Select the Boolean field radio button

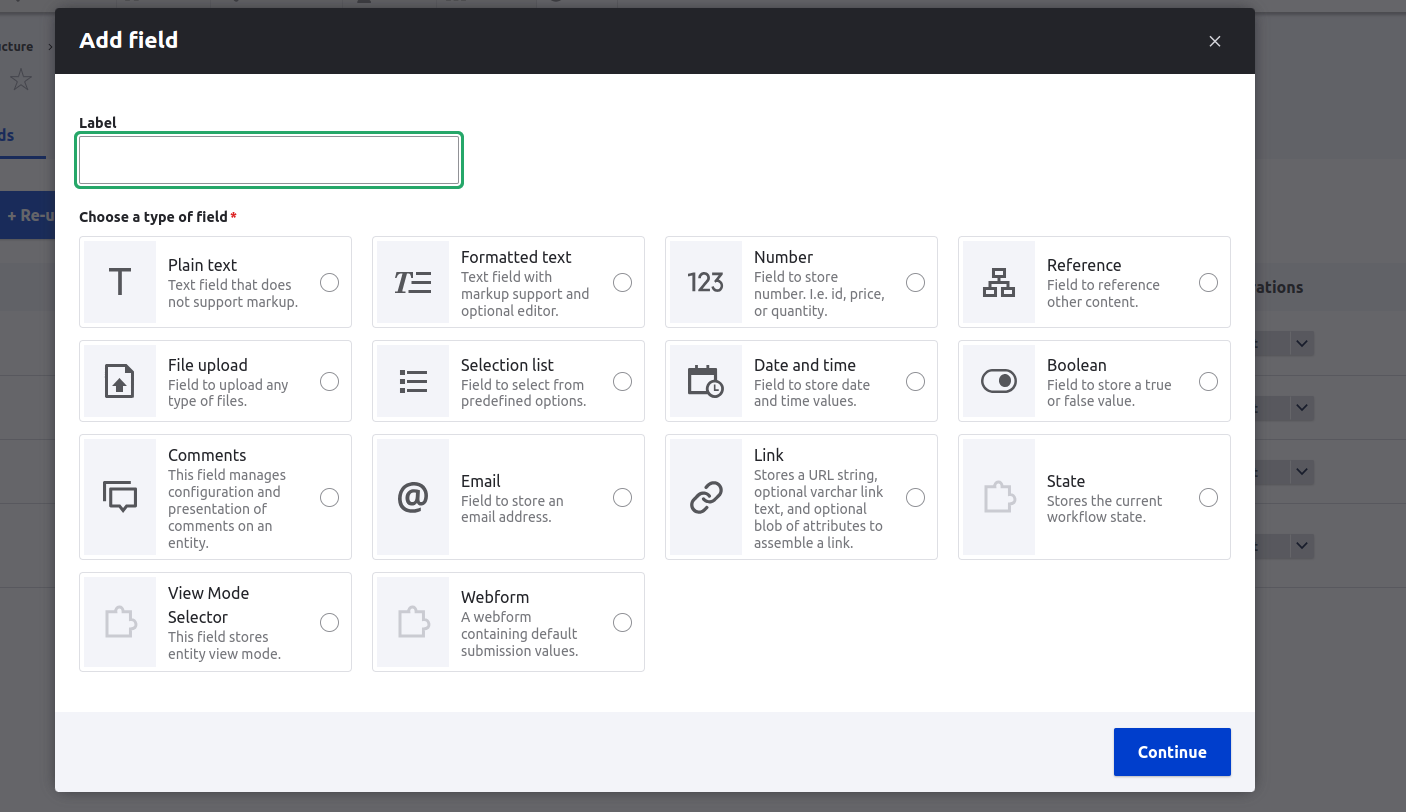coord(1208,381)
